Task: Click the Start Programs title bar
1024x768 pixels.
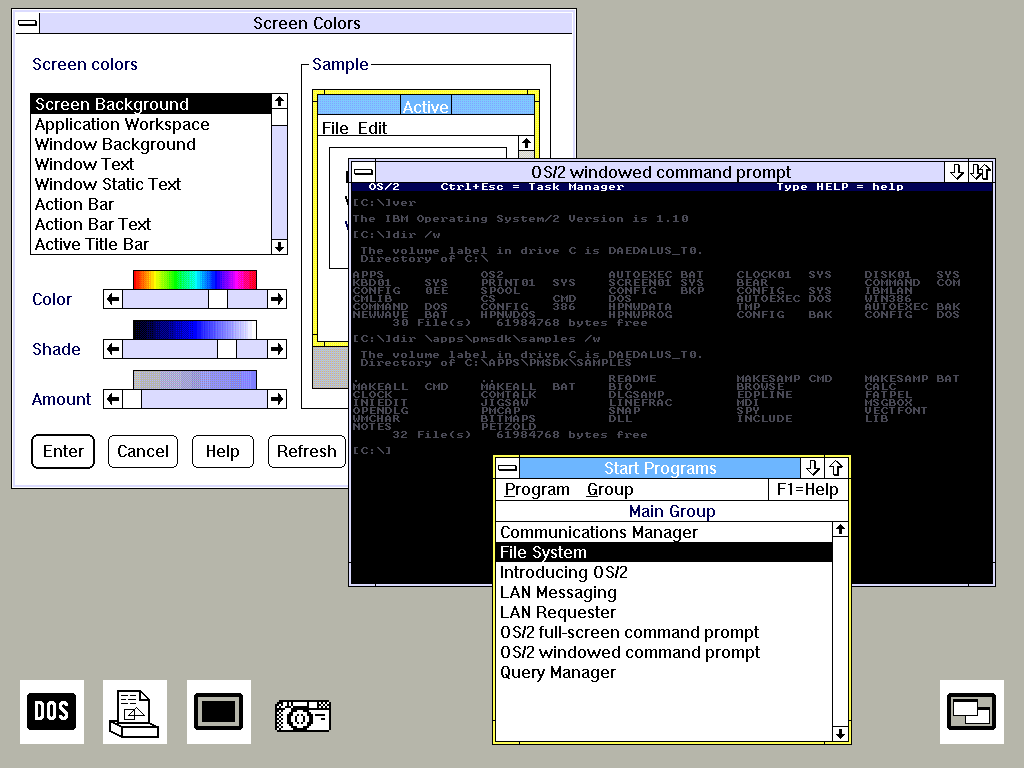Action: (660, 468)
